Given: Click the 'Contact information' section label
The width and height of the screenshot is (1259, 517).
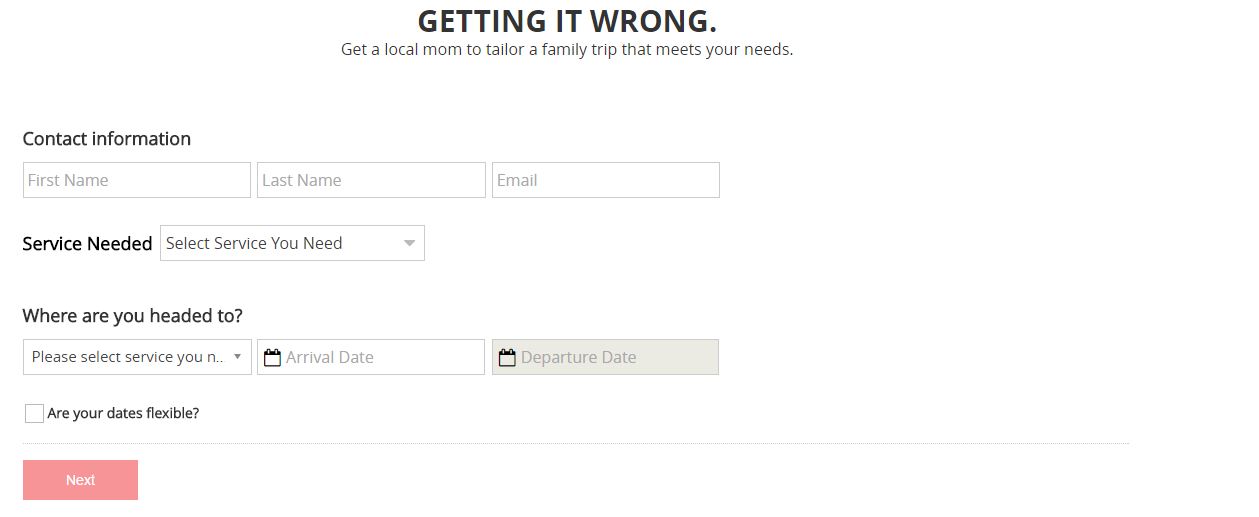Looking at the screenshot, I should coord(107,139).
